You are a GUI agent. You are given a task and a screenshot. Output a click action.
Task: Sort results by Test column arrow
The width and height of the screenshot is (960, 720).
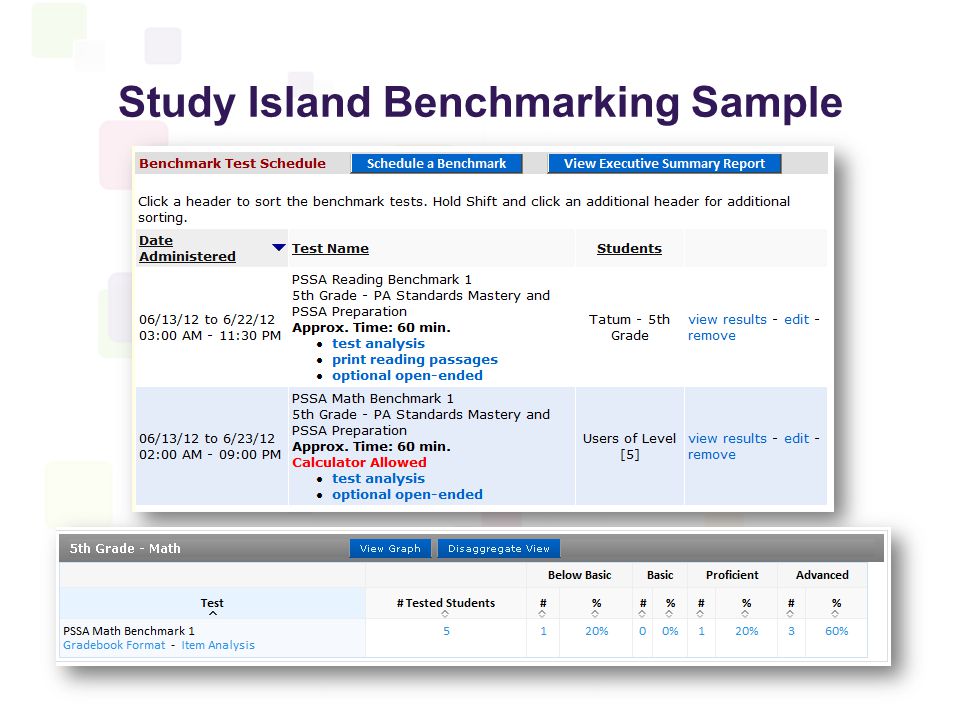(212, 613)
